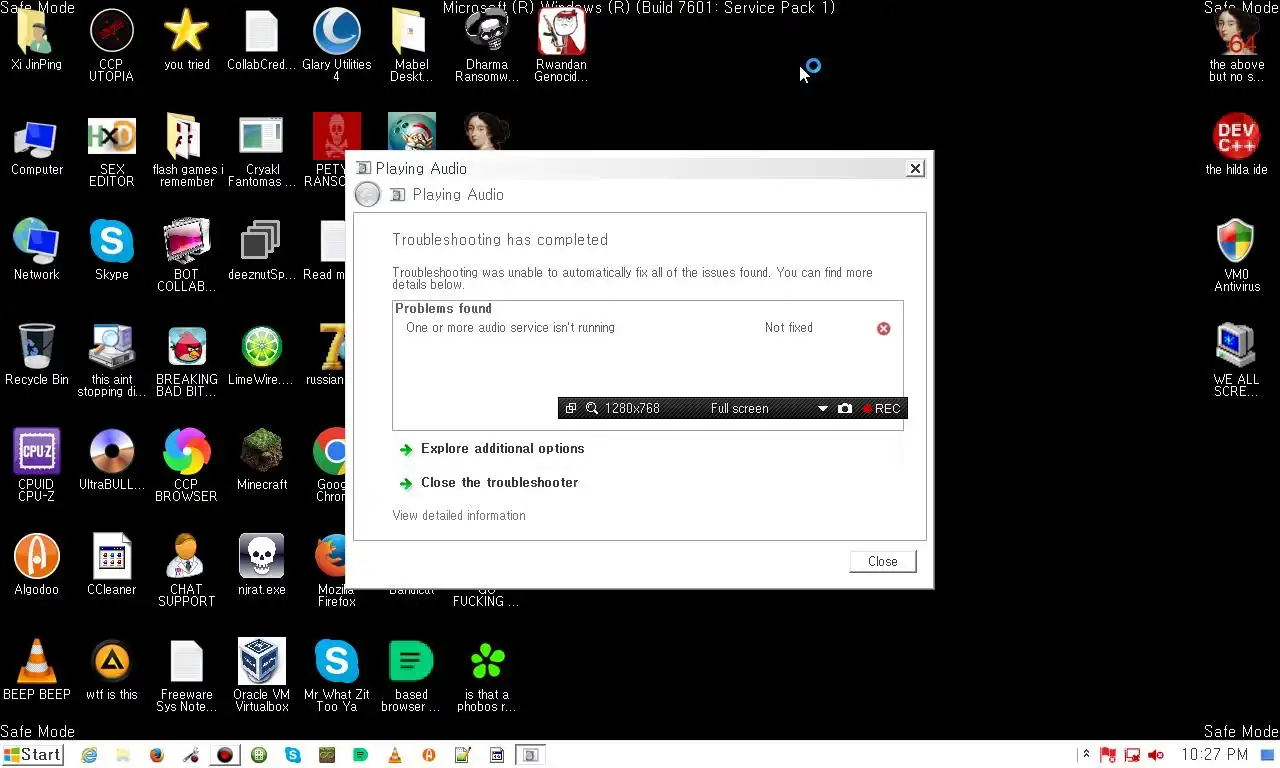Choose Close the troubleshooter option
This screenshot has height=768, width=1280.
point(499,482)
